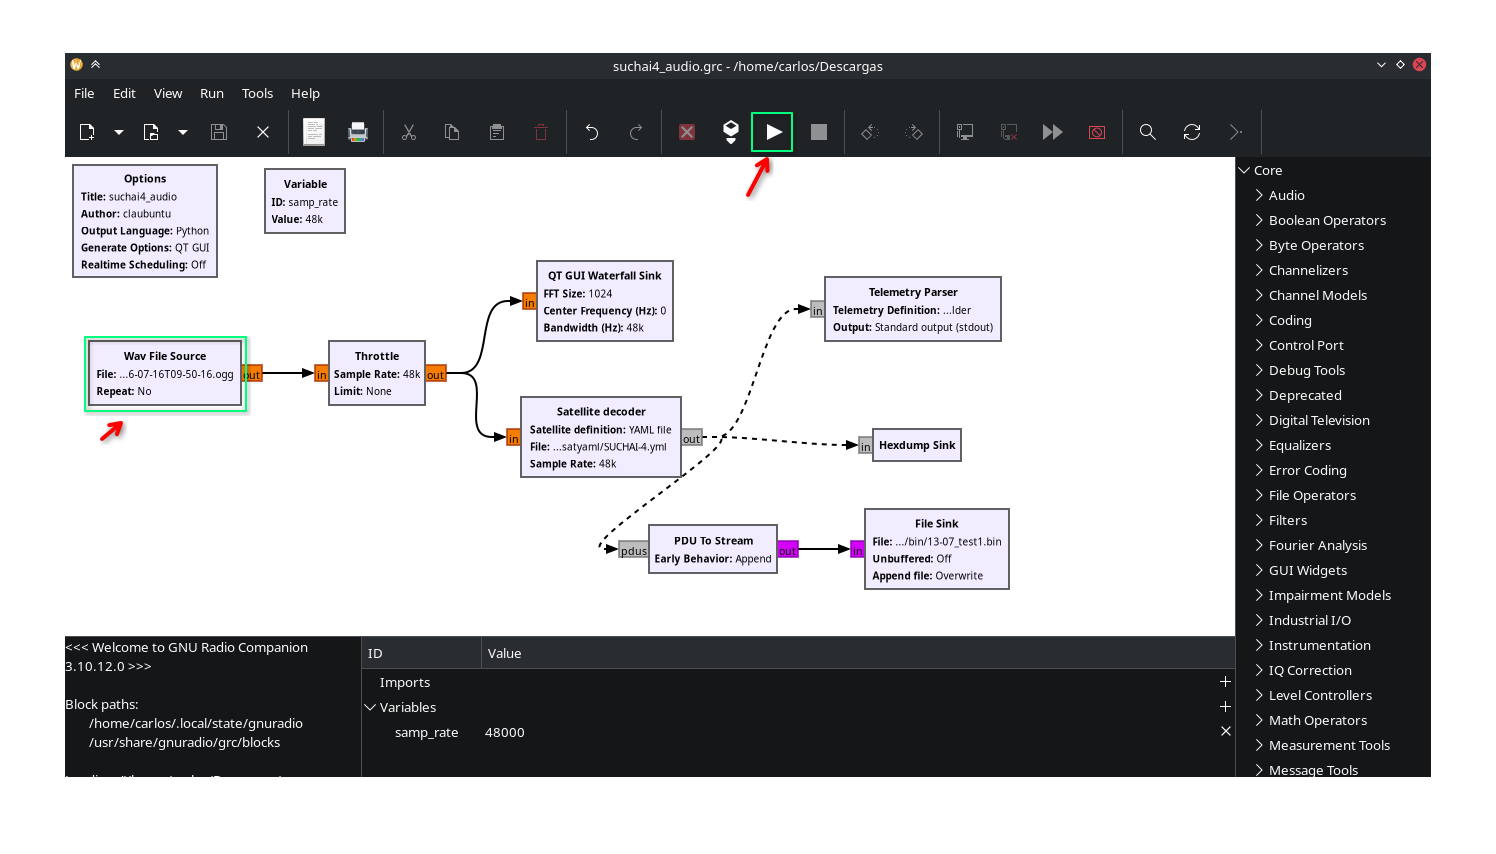Click the open flowgraph file icon
The height and width of the screenshot is (854, 1496).
click(151, 132)
